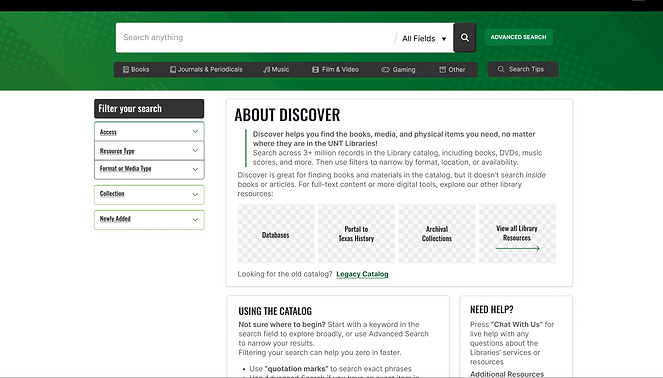Expand the Resource Type filter chevron

[195, 151]
